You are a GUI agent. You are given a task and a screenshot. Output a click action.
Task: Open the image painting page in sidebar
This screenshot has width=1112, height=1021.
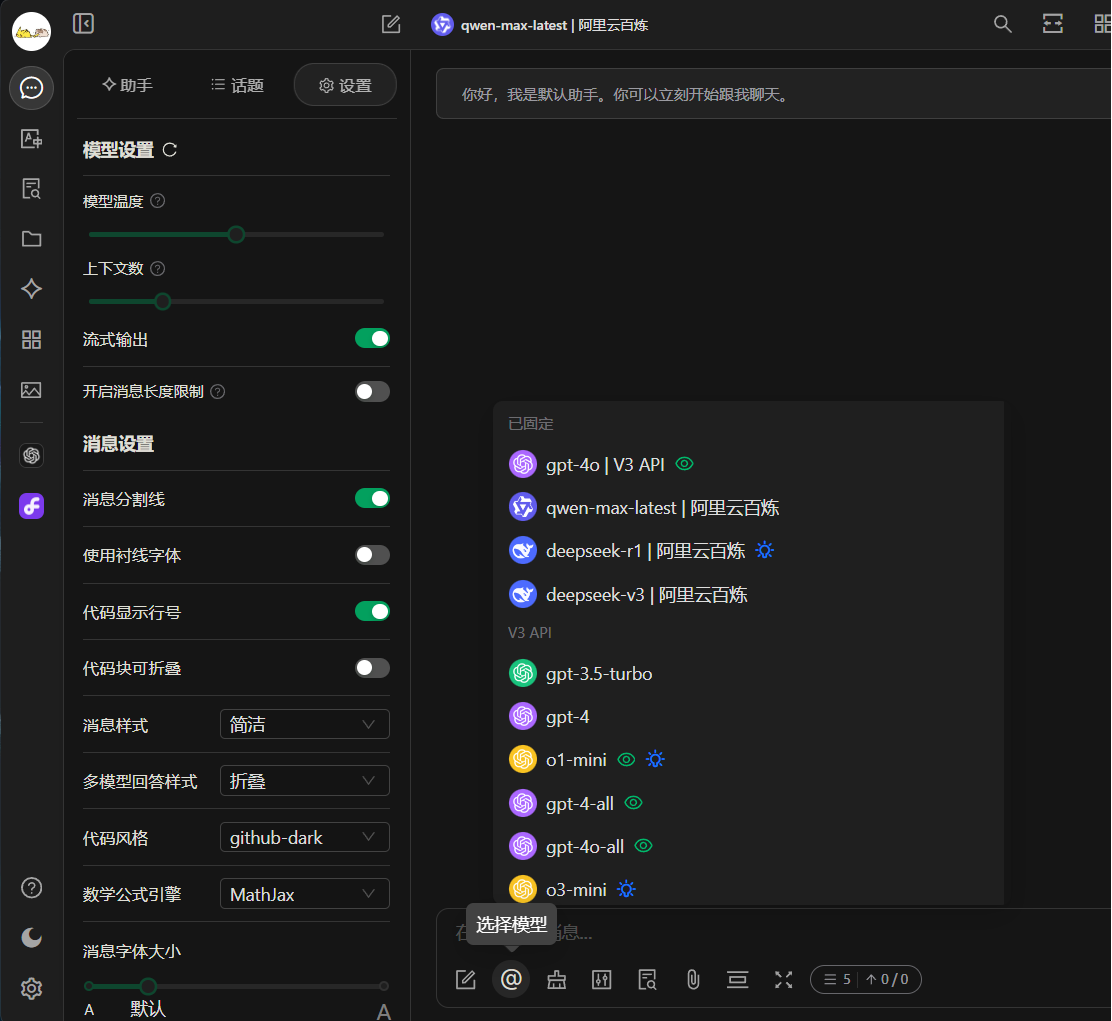point(31,390)
